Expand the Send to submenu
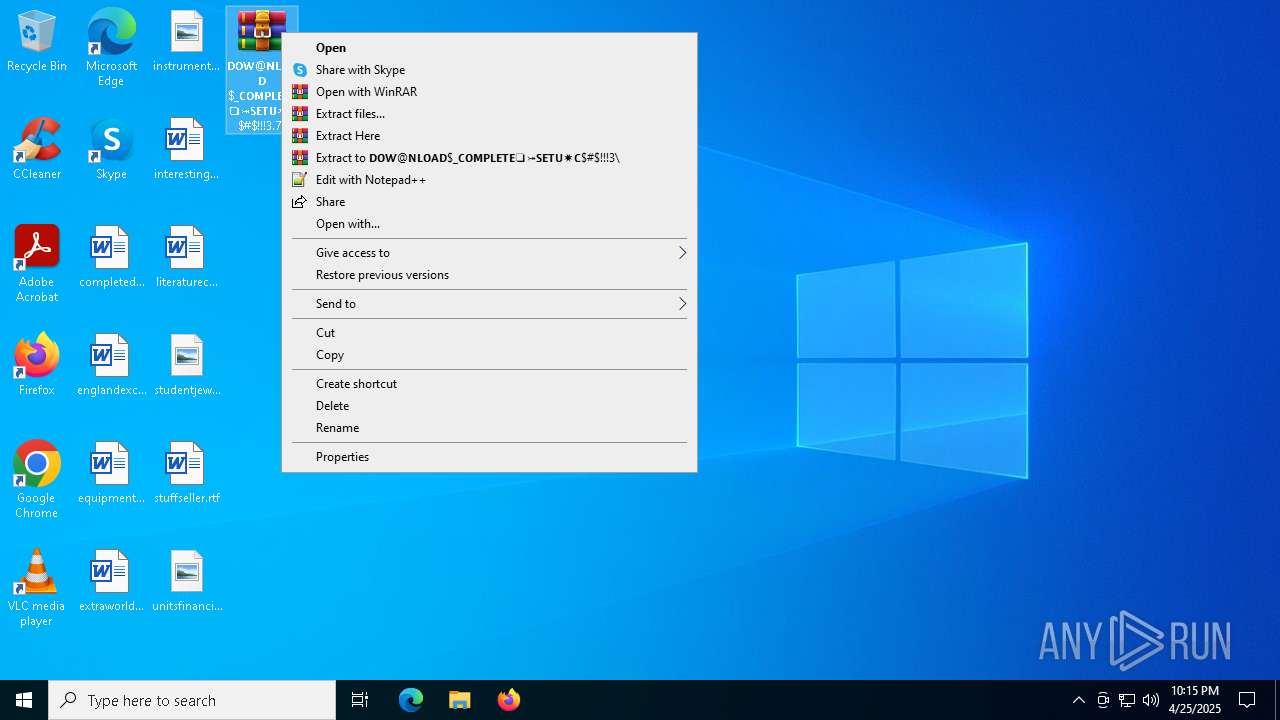The height and width of the screenshot is (720, 1280). pyautogui.click(x=489, y=304)
